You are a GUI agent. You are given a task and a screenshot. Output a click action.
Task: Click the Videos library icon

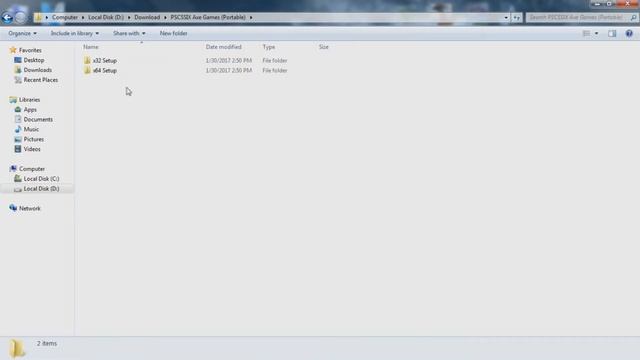pos(18,149)
